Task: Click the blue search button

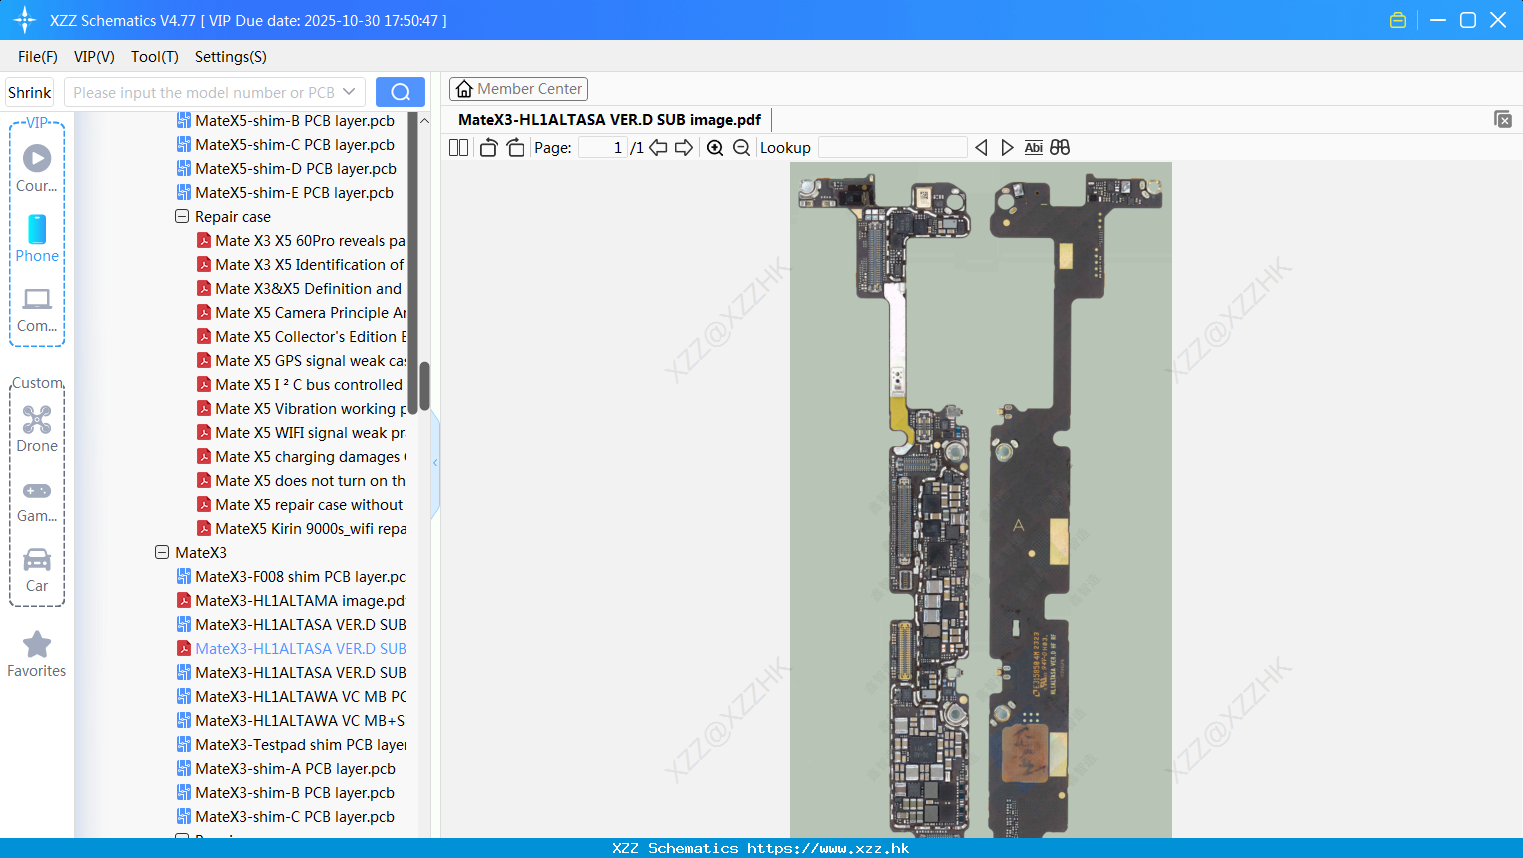Action: [x=400, y=92]
